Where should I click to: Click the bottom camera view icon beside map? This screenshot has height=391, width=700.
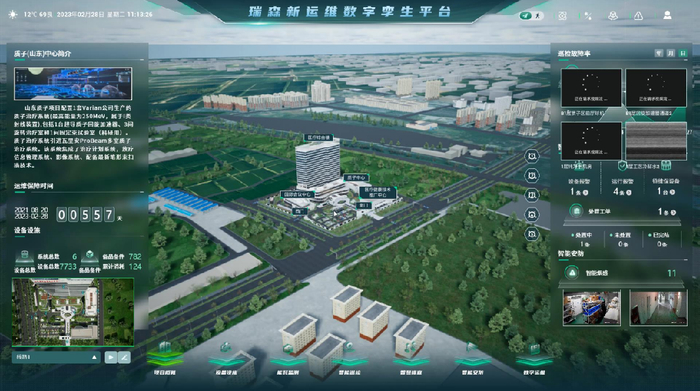point(532,234)
